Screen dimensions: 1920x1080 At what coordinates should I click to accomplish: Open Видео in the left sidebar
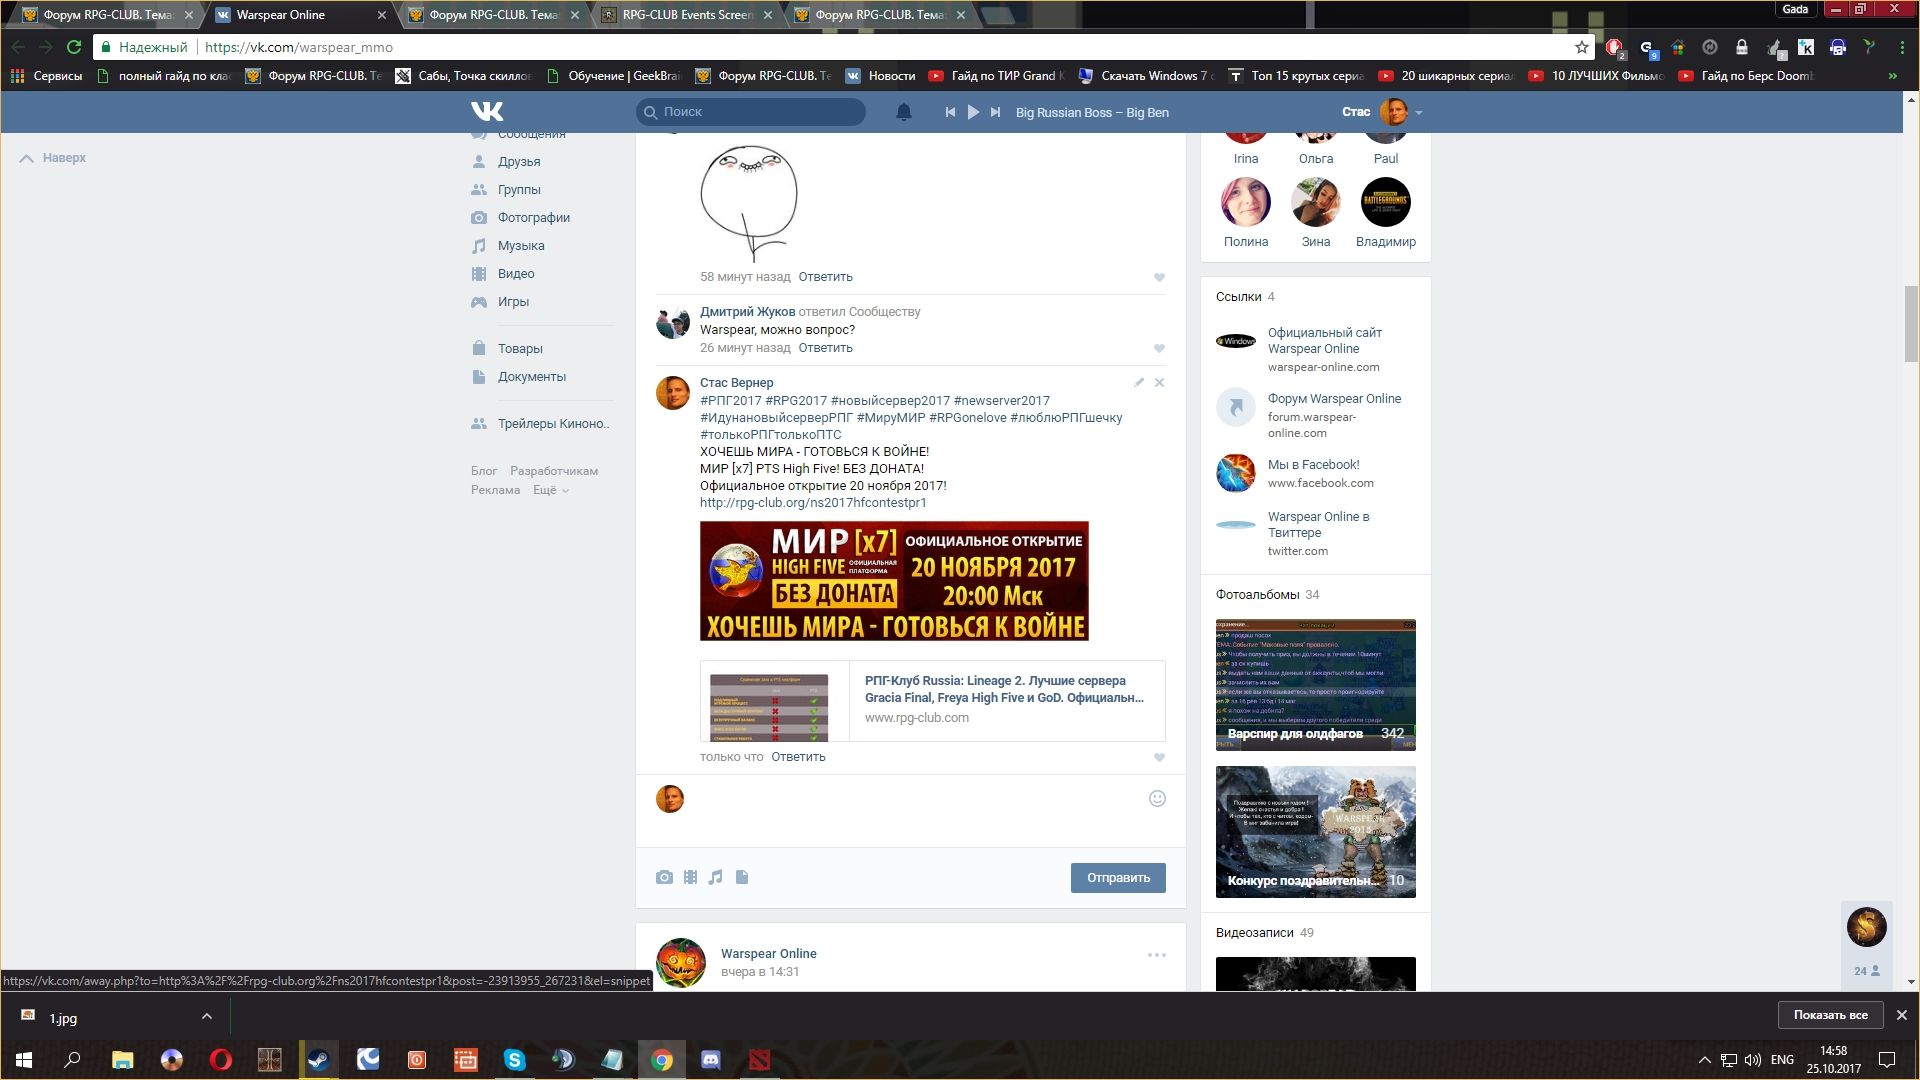click(x=516, y=274)
